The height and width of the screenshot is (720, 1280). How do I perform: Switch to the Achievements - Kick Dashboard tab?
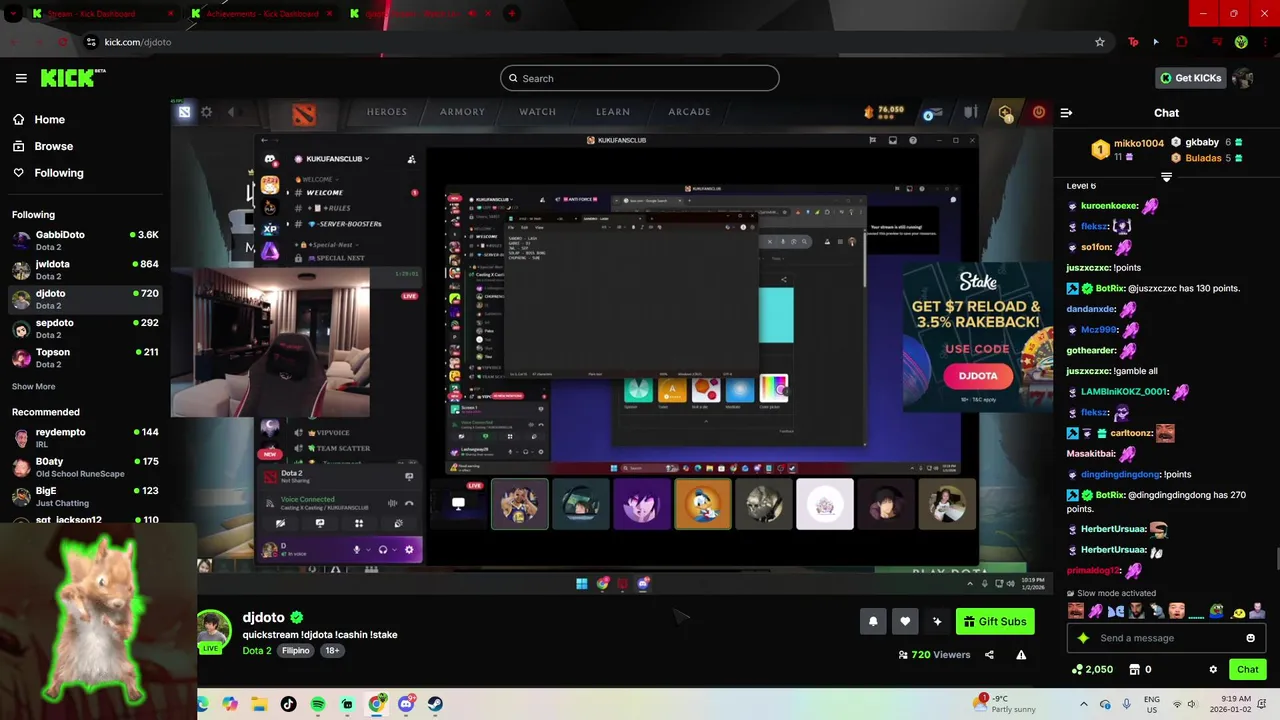pyautogui.click(x=262, y=14)
